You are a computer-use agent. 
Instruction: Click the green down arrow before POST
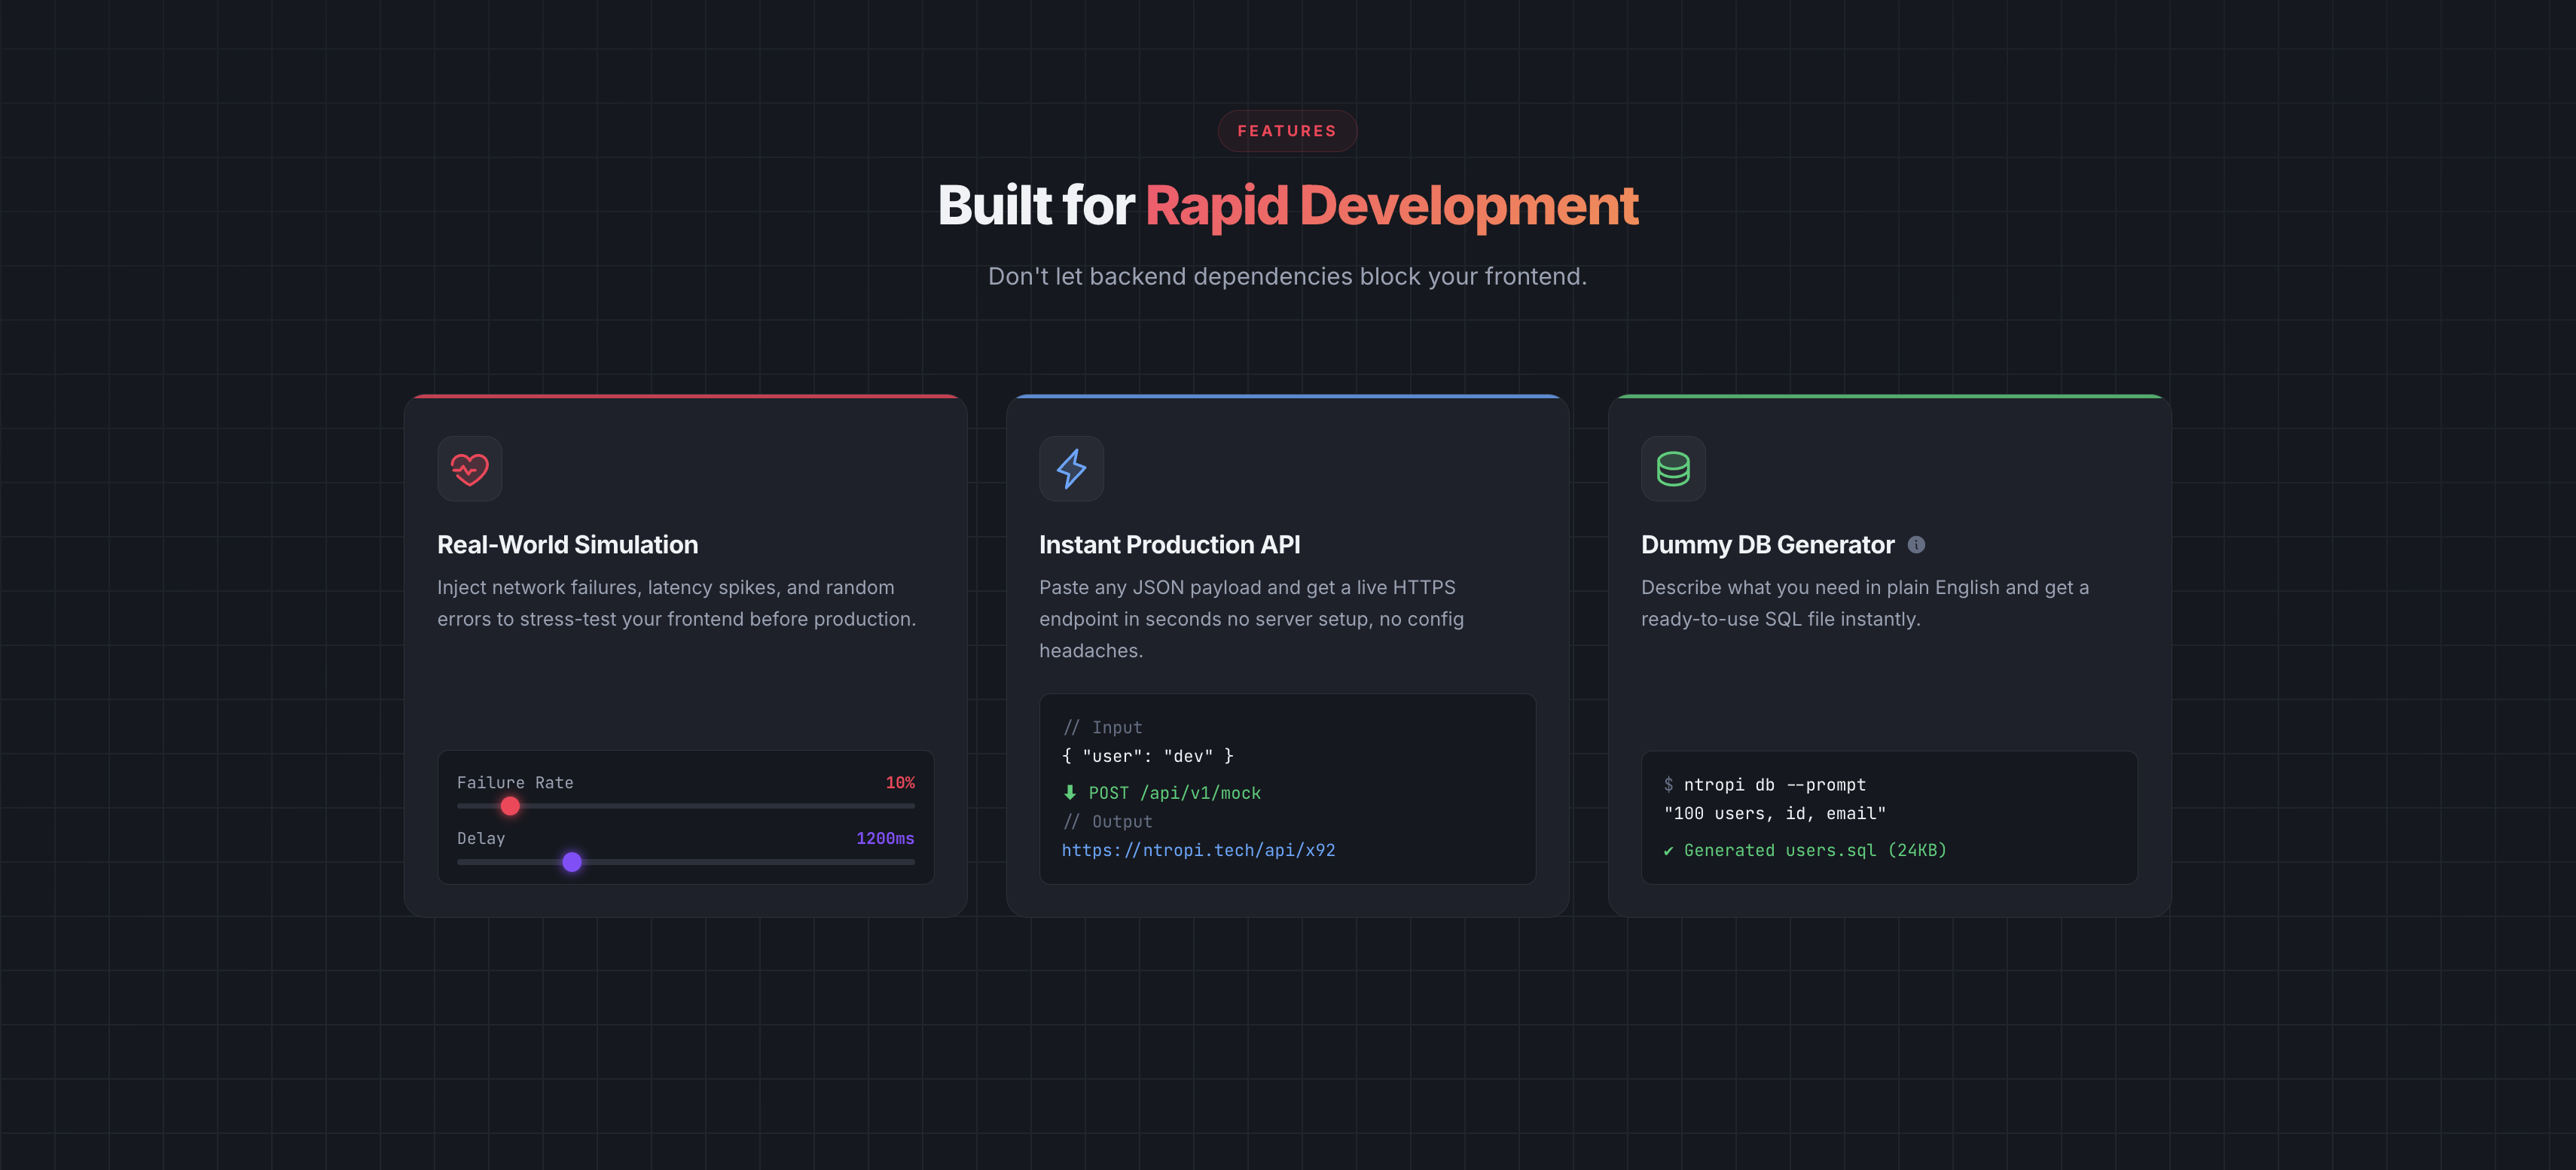point(1069,792)
